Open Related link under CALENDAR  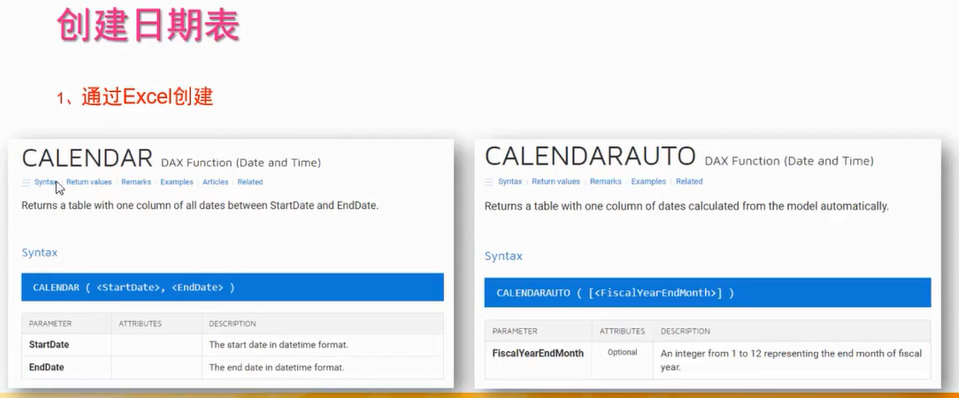[250, 182]
